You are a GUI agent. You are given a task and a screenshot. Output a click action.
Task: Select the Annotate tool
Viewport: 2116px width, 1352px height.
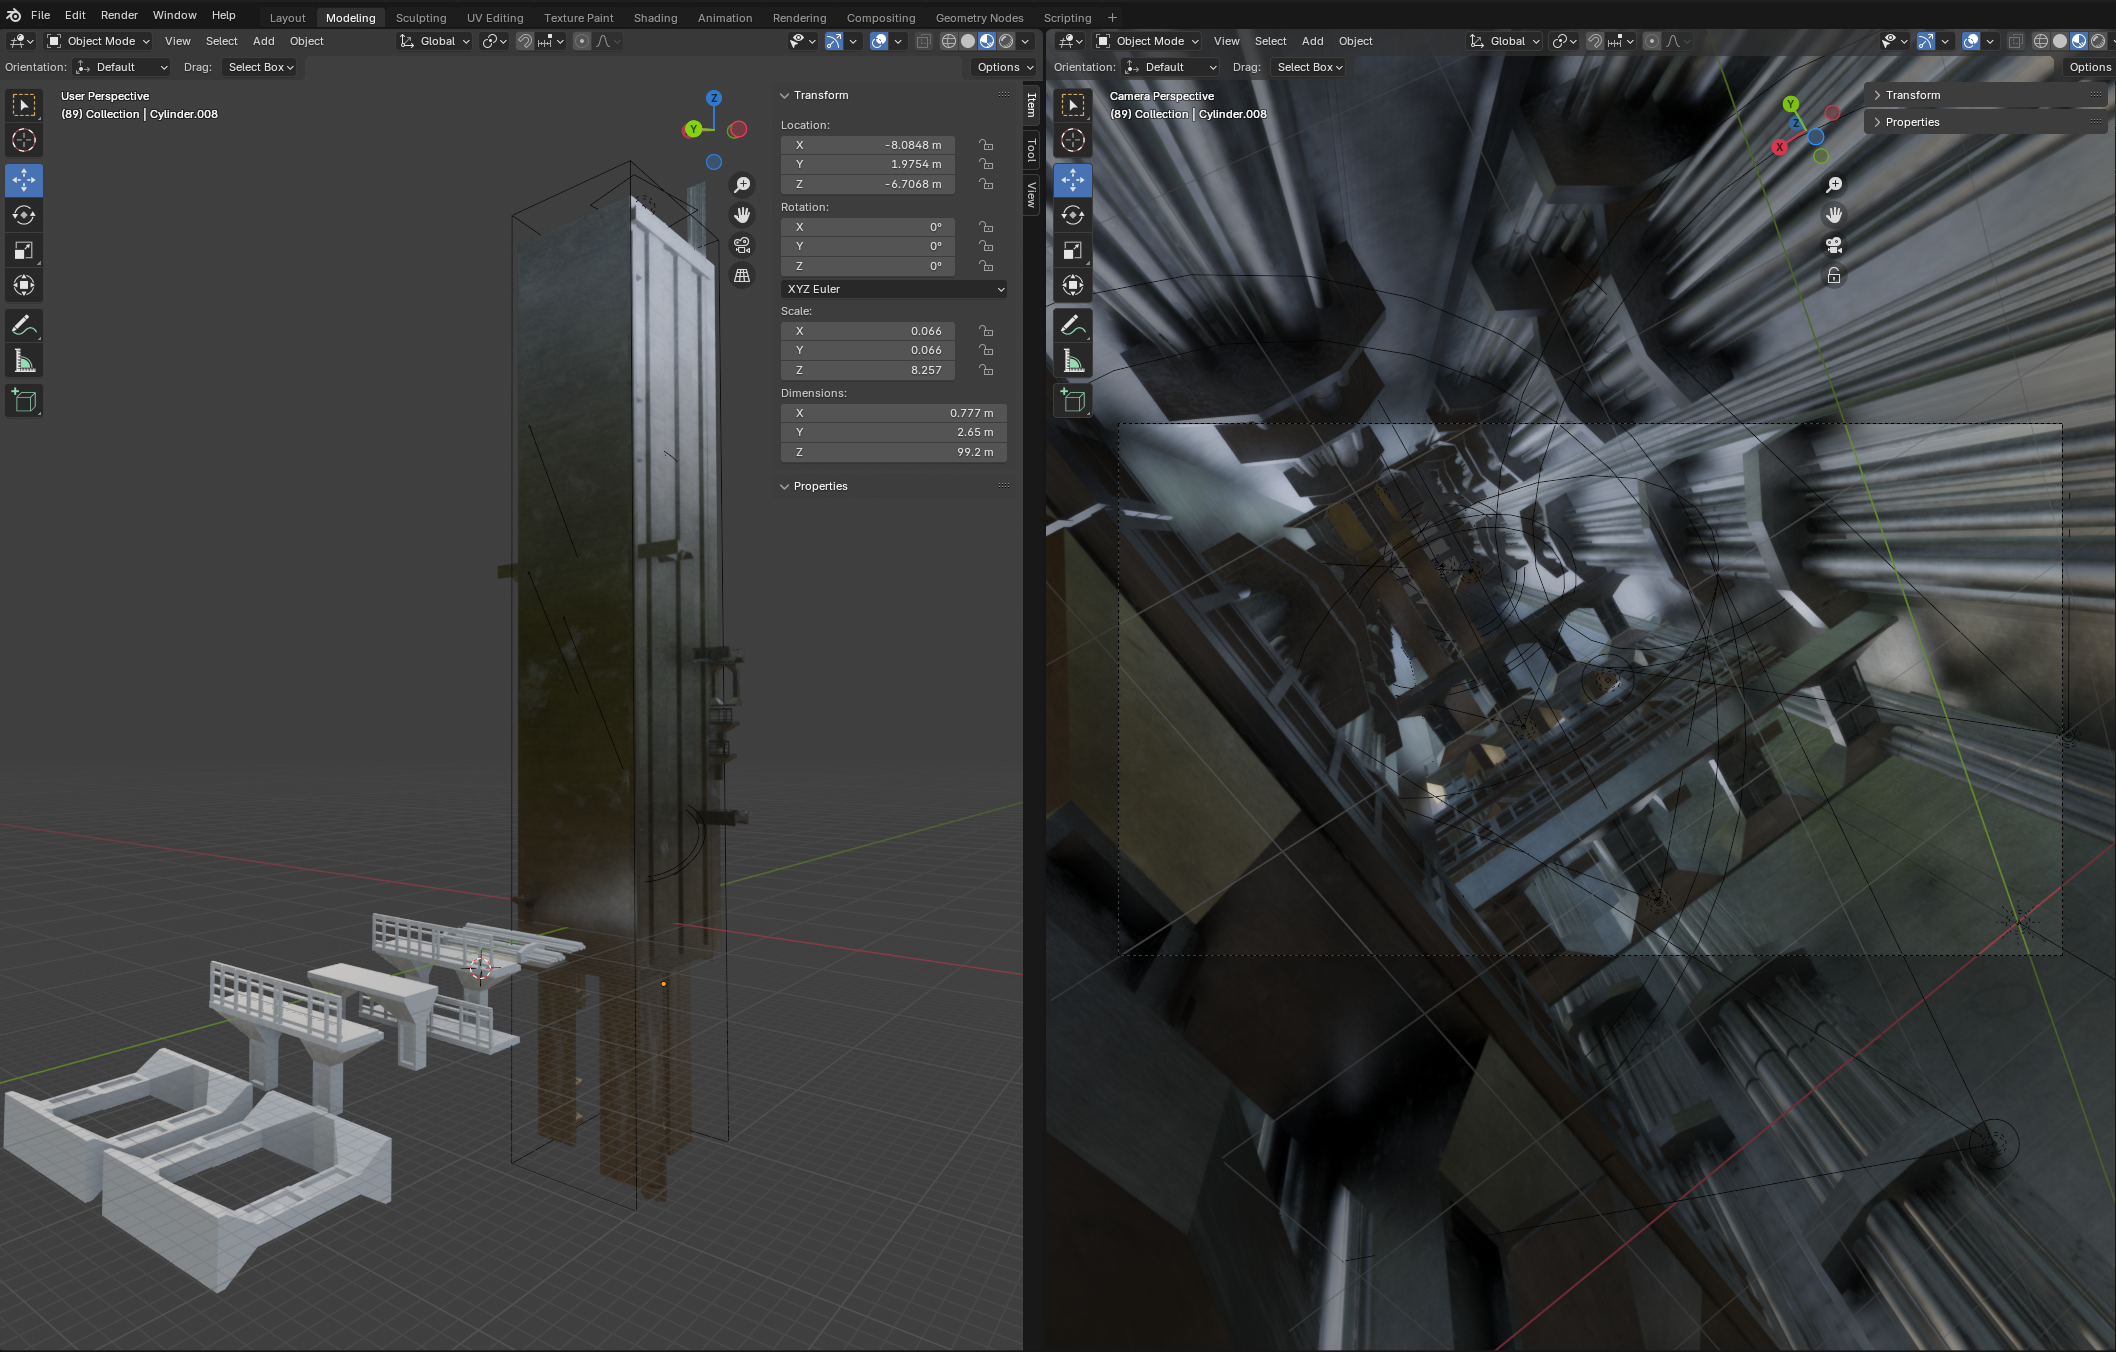point(23,324)
